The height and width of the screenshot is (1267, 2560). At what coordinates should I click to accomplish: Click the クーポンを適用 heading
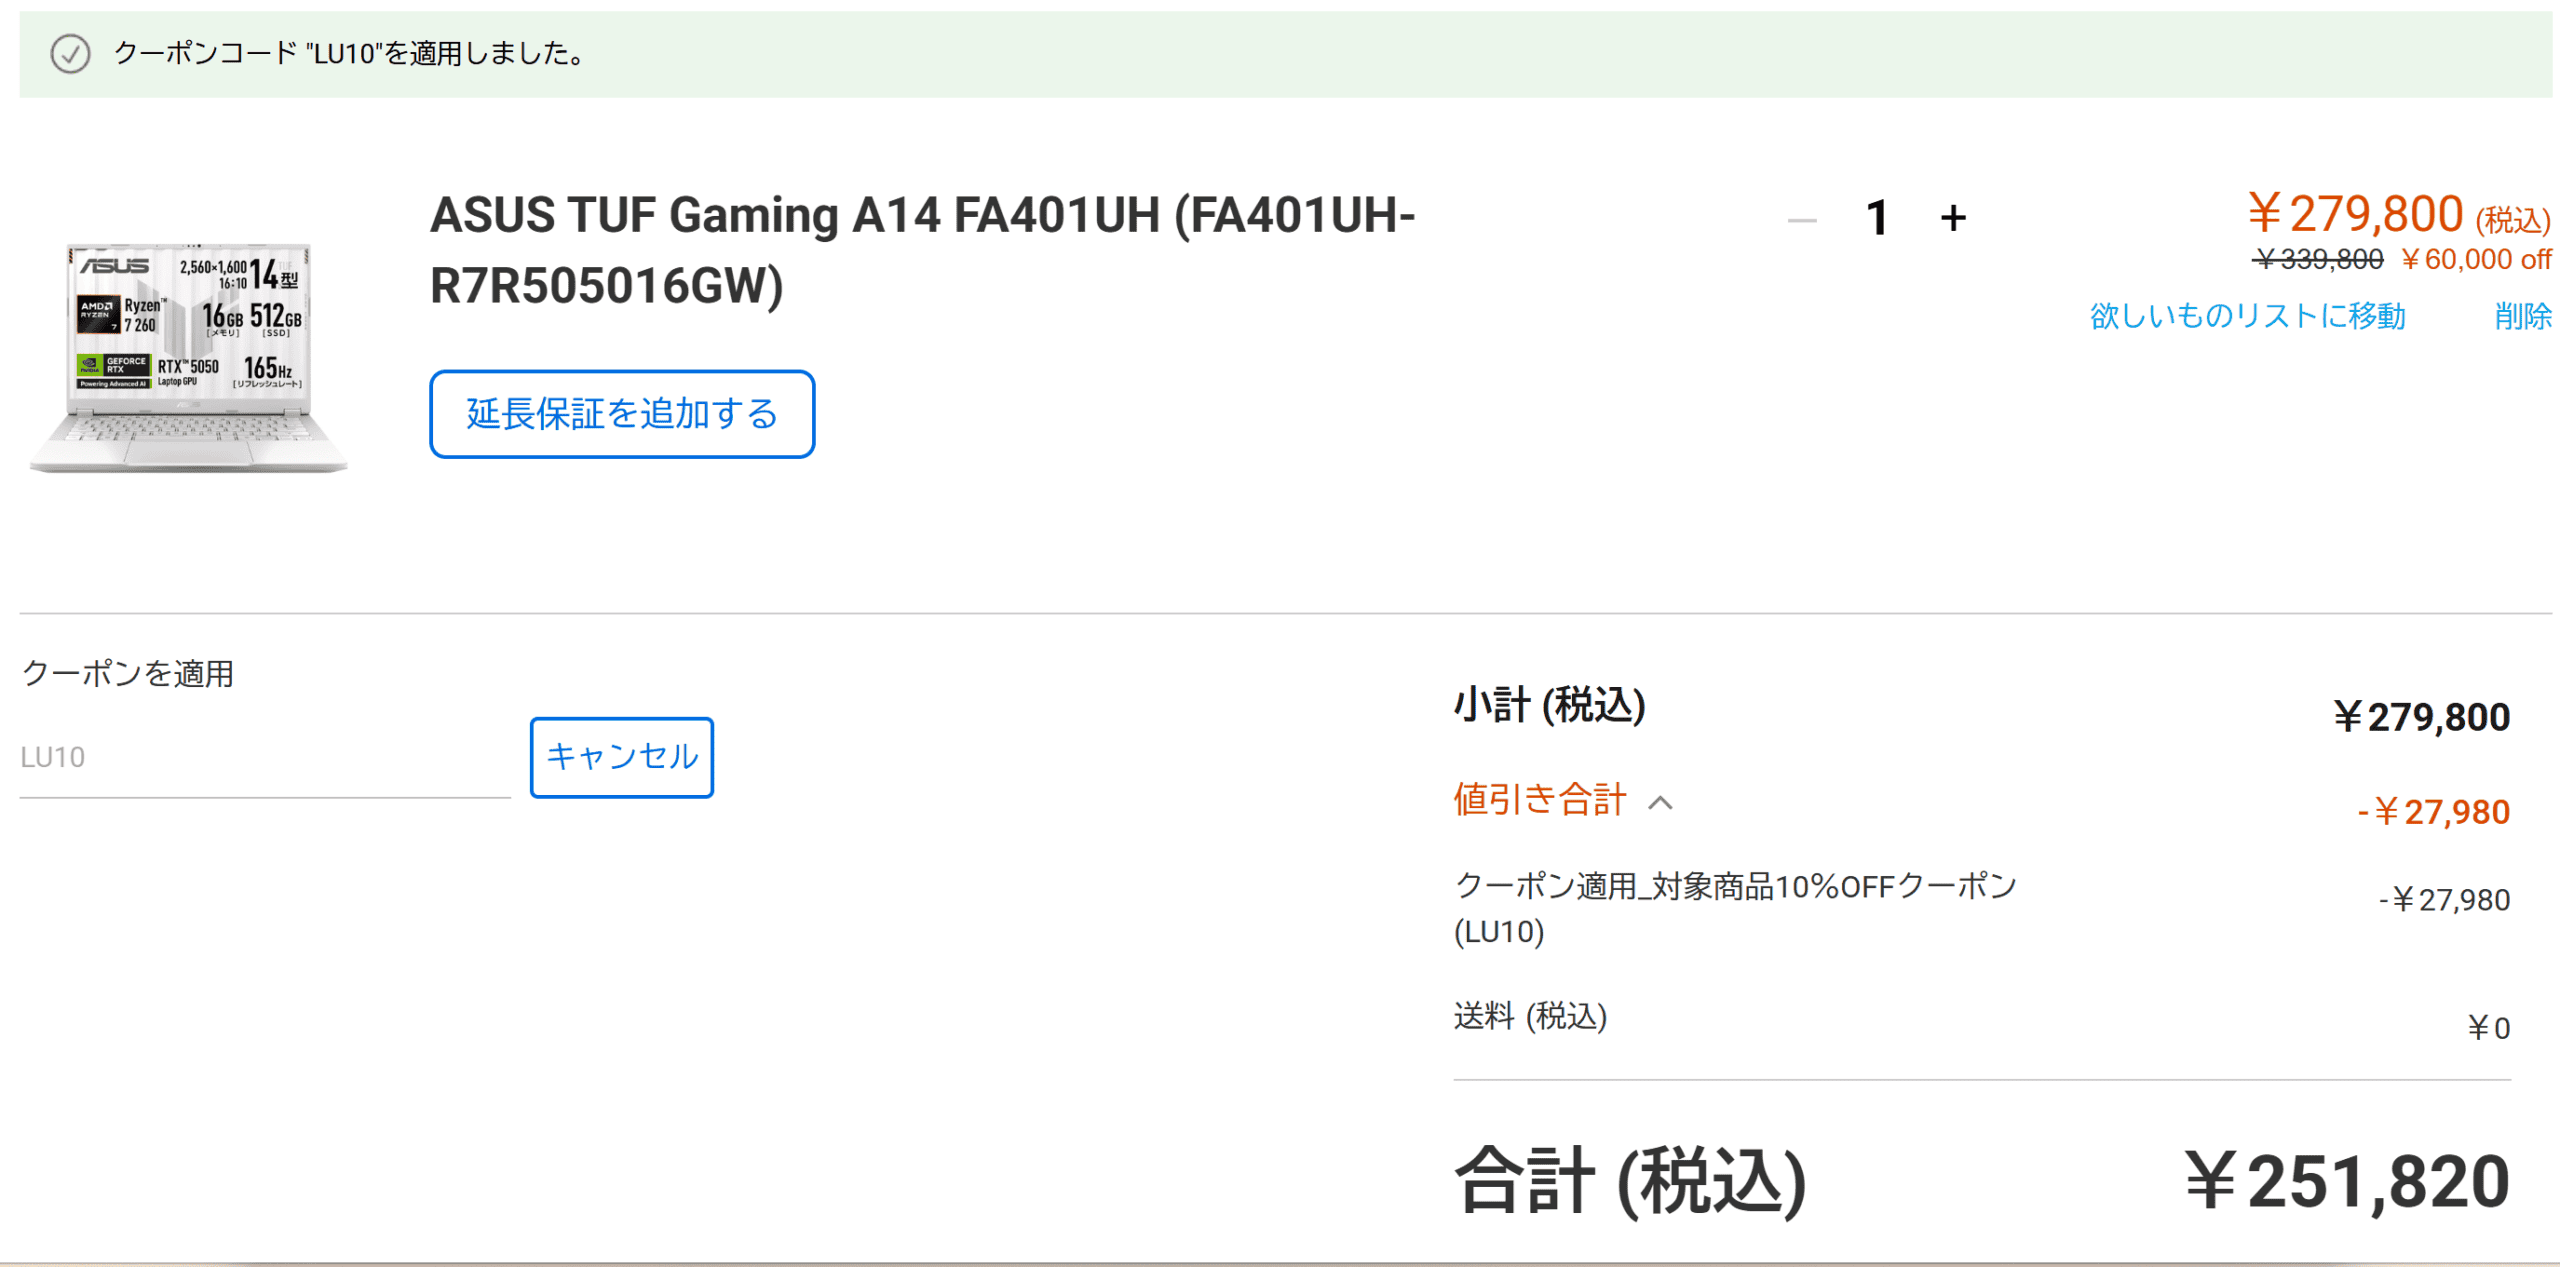(x=128, y=674)
